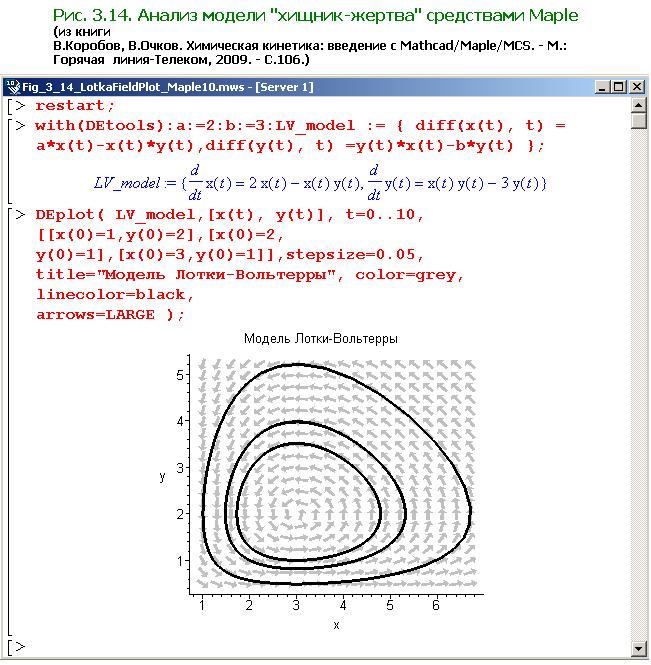
Task: Click the y axis label of the plot
Action: 162,477
